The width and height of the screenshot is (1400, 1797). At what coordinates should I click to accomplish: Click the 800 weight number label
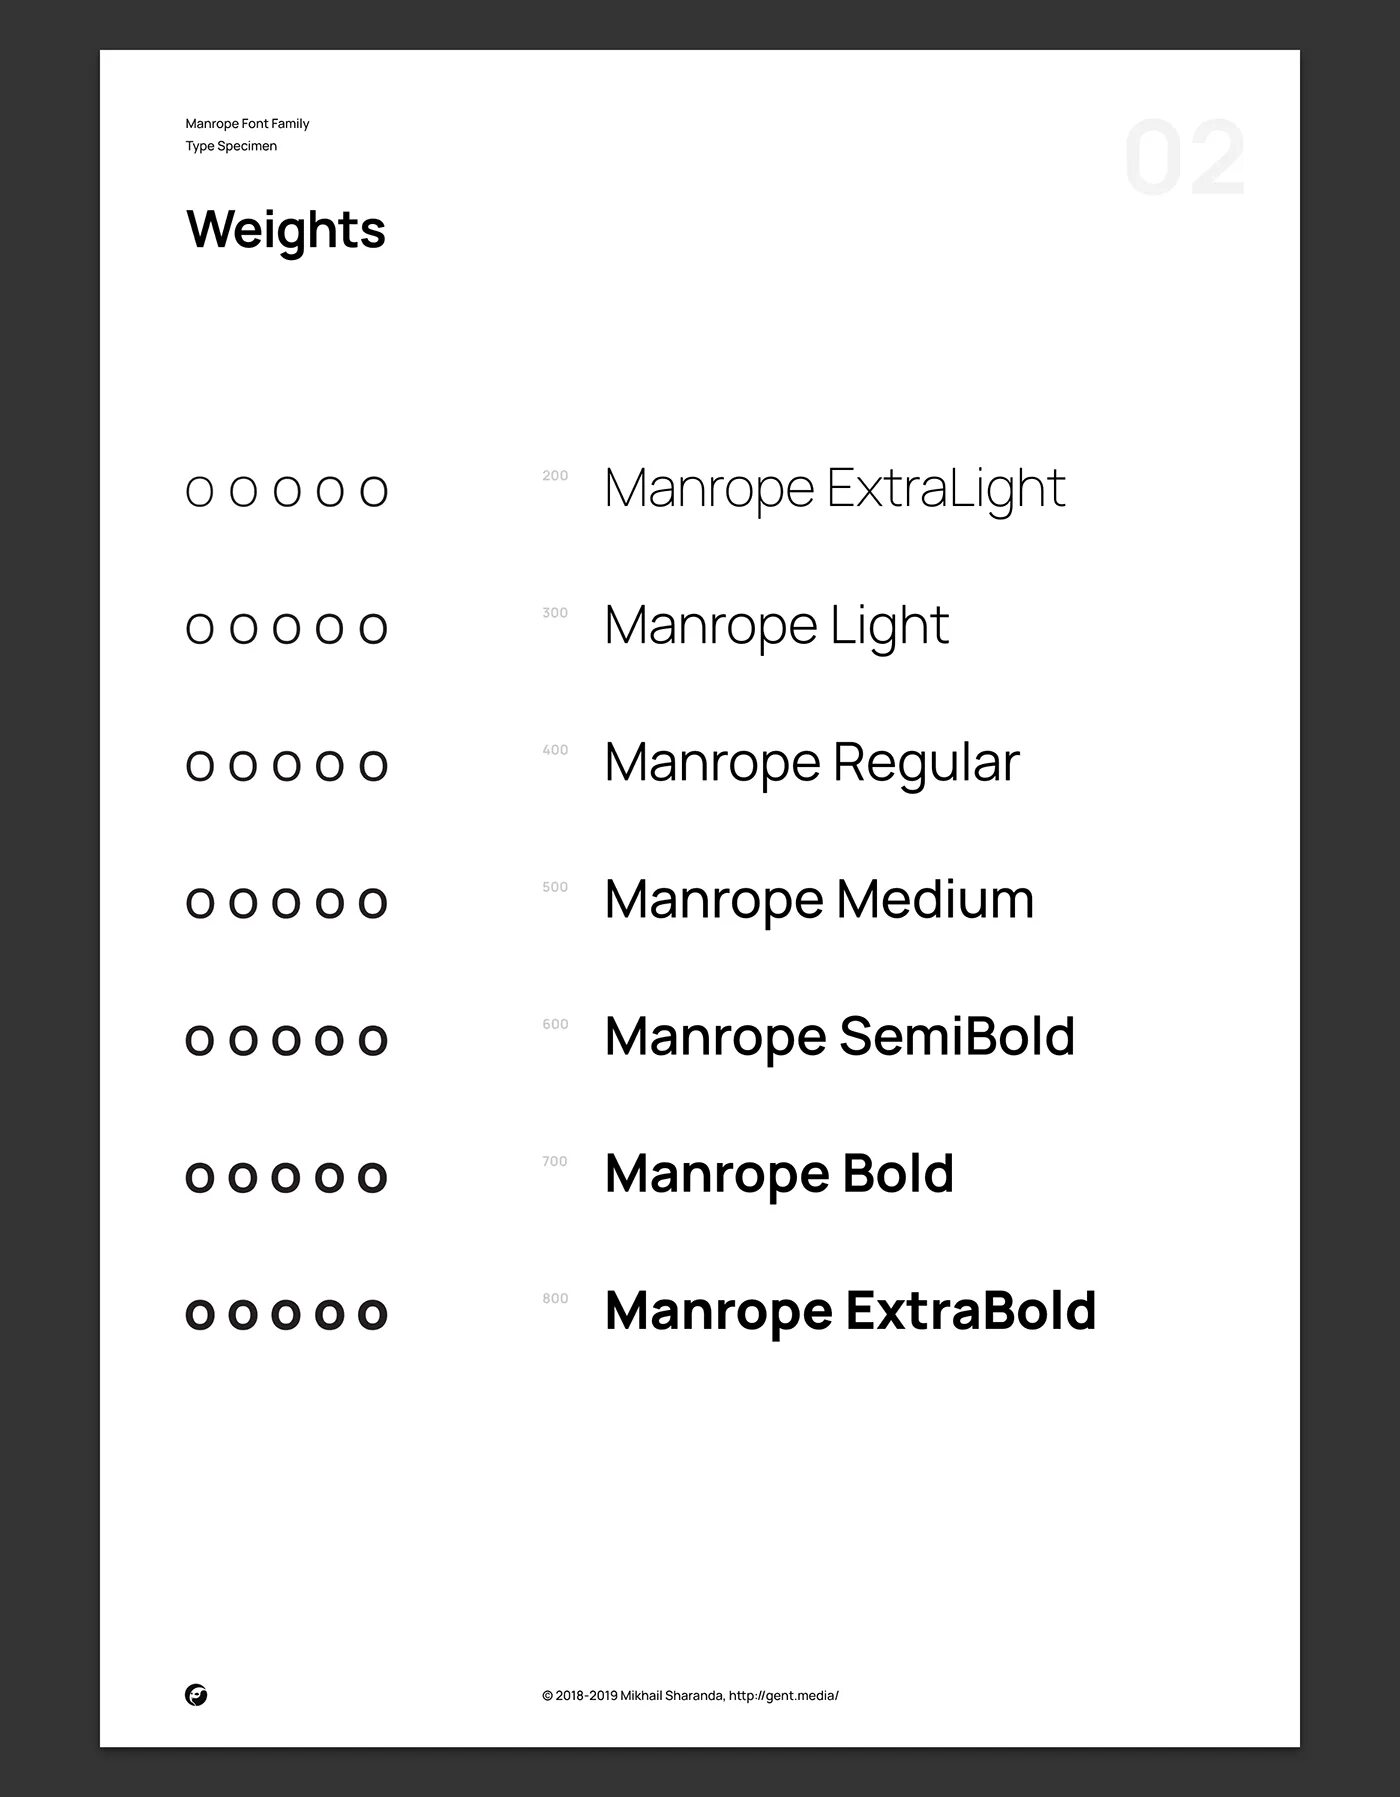[555, 1298]
